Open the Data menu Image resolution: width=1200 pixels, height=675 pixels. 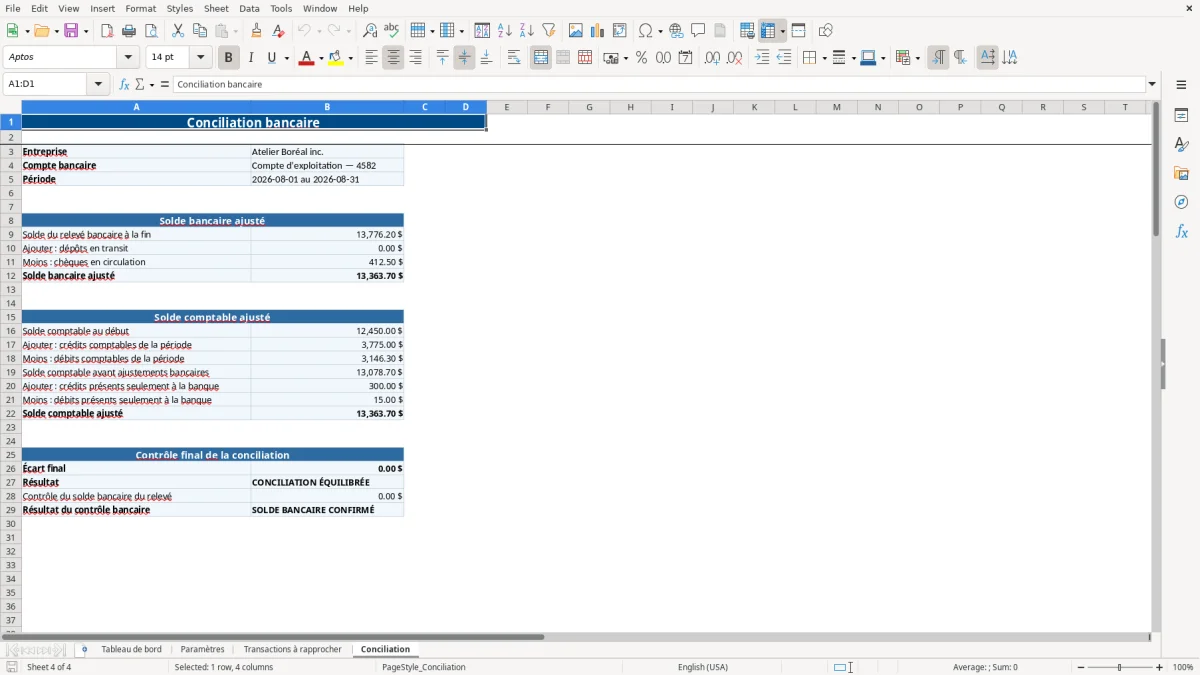tap(249, 8)
